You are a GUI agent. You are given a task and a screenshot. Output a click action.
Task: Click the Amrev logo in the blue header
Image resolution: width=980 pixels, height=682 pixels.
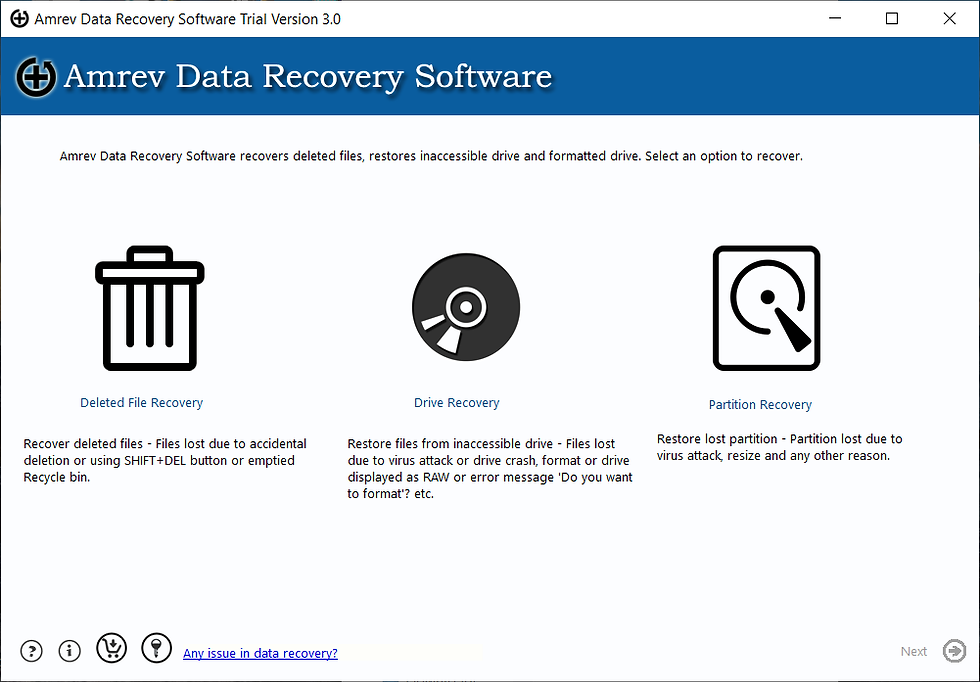pyautogui.click(x=36, y=76)
